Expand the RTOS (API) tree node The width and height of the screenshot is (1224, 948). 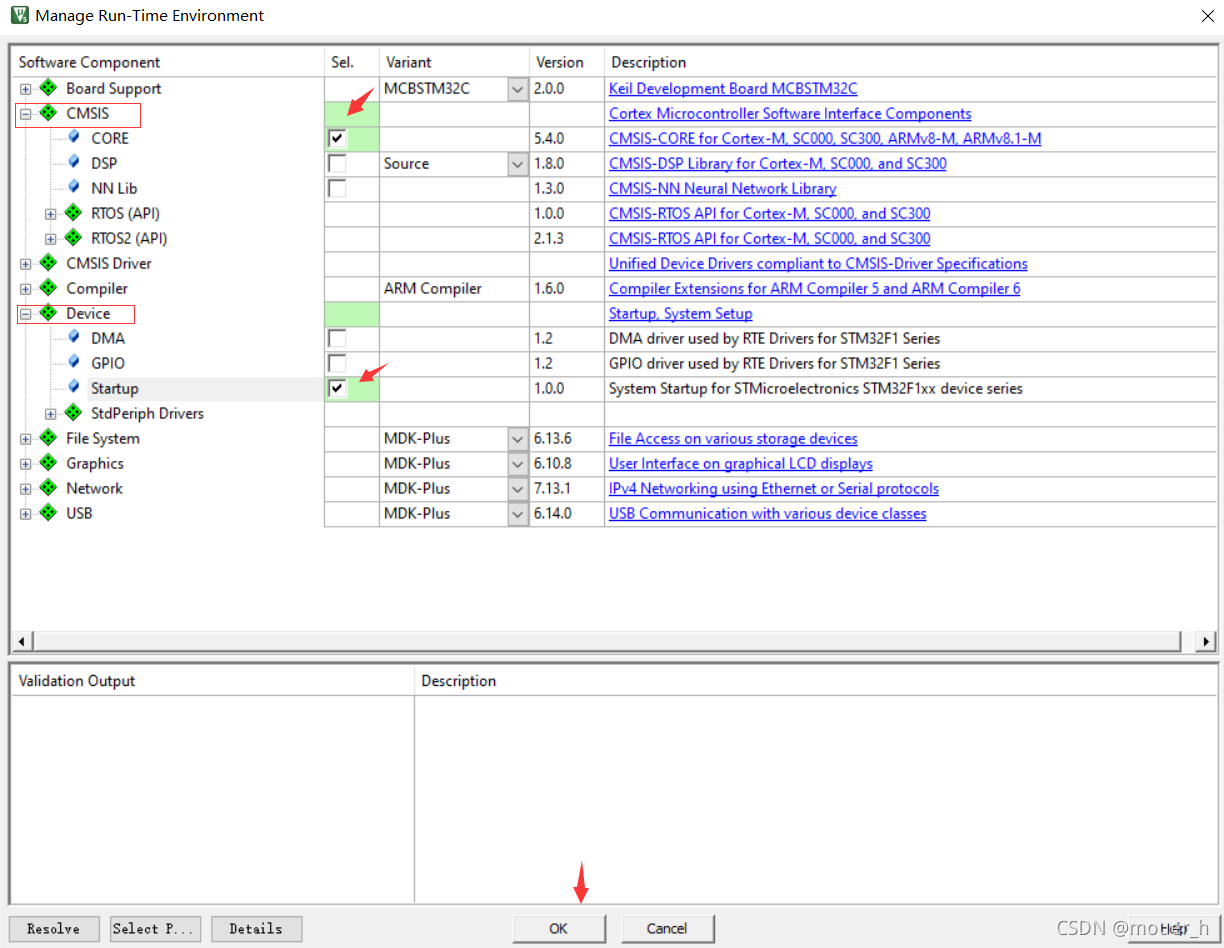point(51,214)
